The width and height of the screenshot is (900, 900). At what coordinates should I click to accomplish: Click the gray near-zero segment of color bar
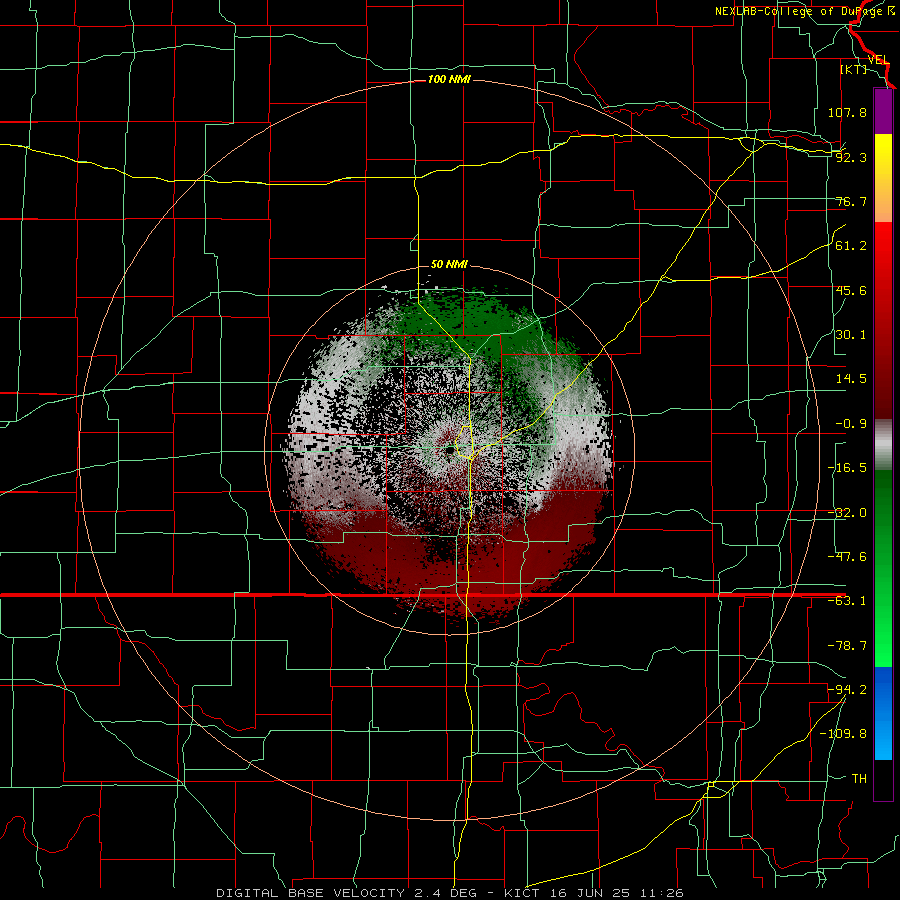tap(883, 445)
